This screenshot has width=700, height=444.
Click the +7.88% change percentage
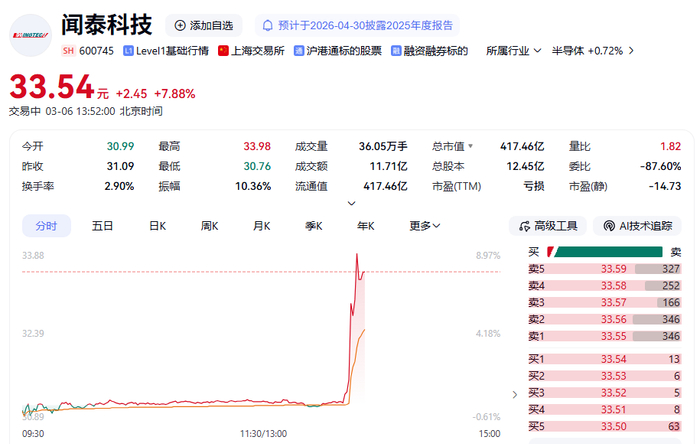[x=175, y=94]
